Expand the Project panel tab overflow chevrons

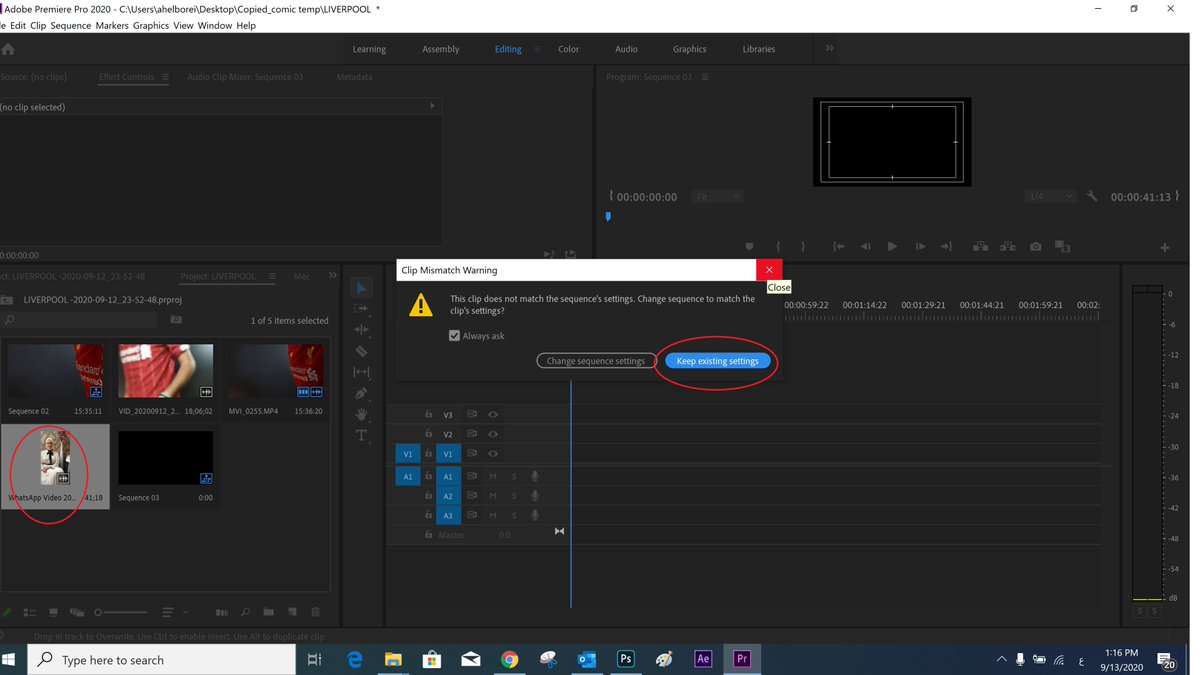(333, 276)
